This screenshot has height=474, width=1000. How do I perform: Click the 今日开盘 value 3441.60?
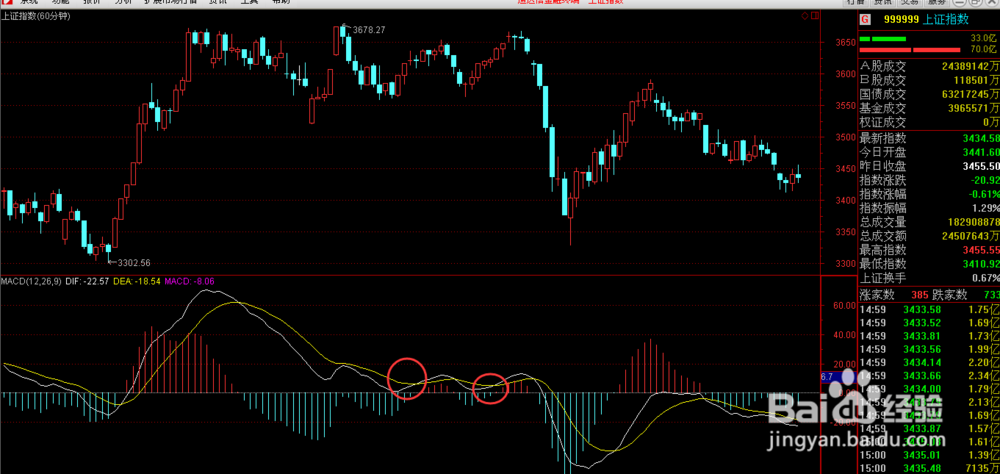point(983,152)
